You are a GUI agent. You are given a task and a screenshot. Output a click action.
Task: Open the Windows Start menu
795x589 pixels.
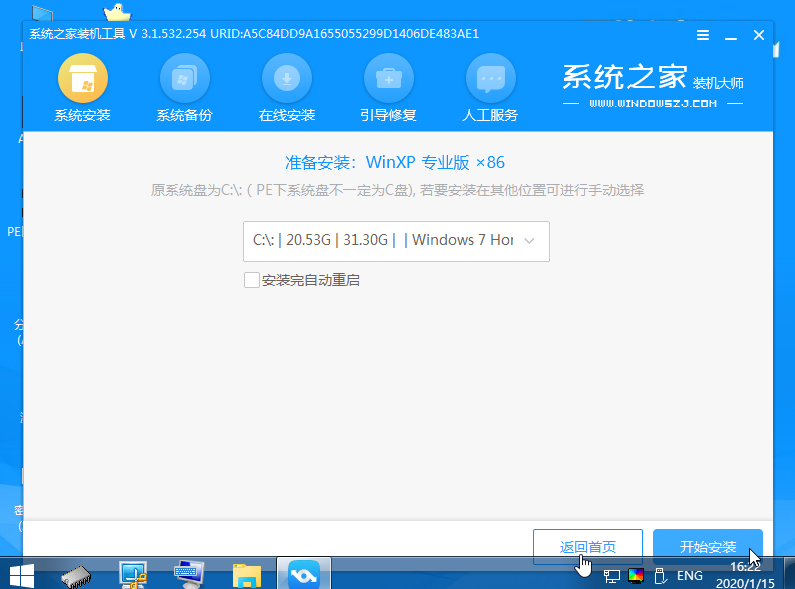click(21, 574)
